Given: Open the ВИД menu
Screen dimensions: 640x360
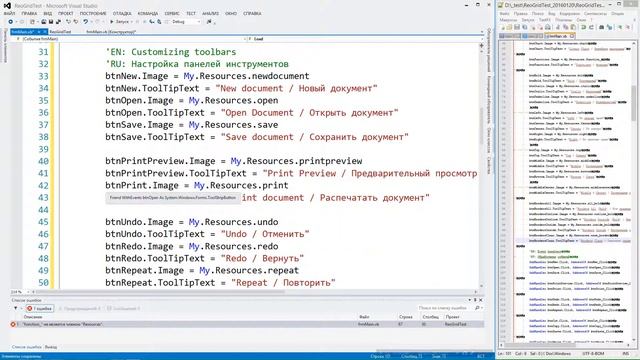Looking at the screenshot, I should point(47,13).
